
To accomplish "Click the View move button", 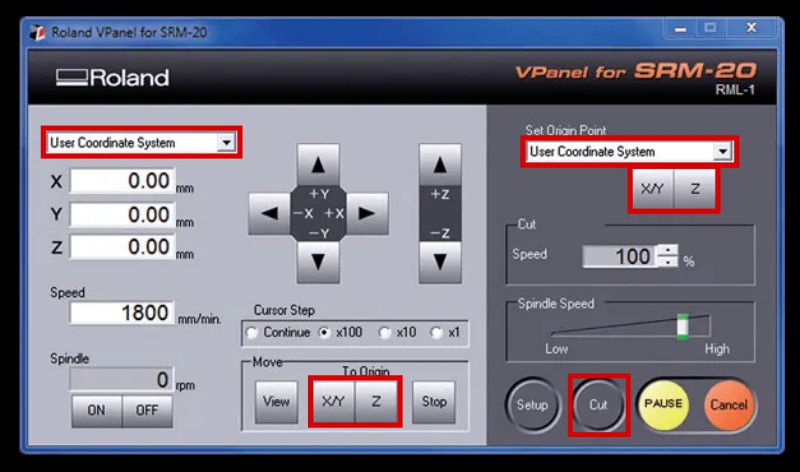I will coord(276,402).
